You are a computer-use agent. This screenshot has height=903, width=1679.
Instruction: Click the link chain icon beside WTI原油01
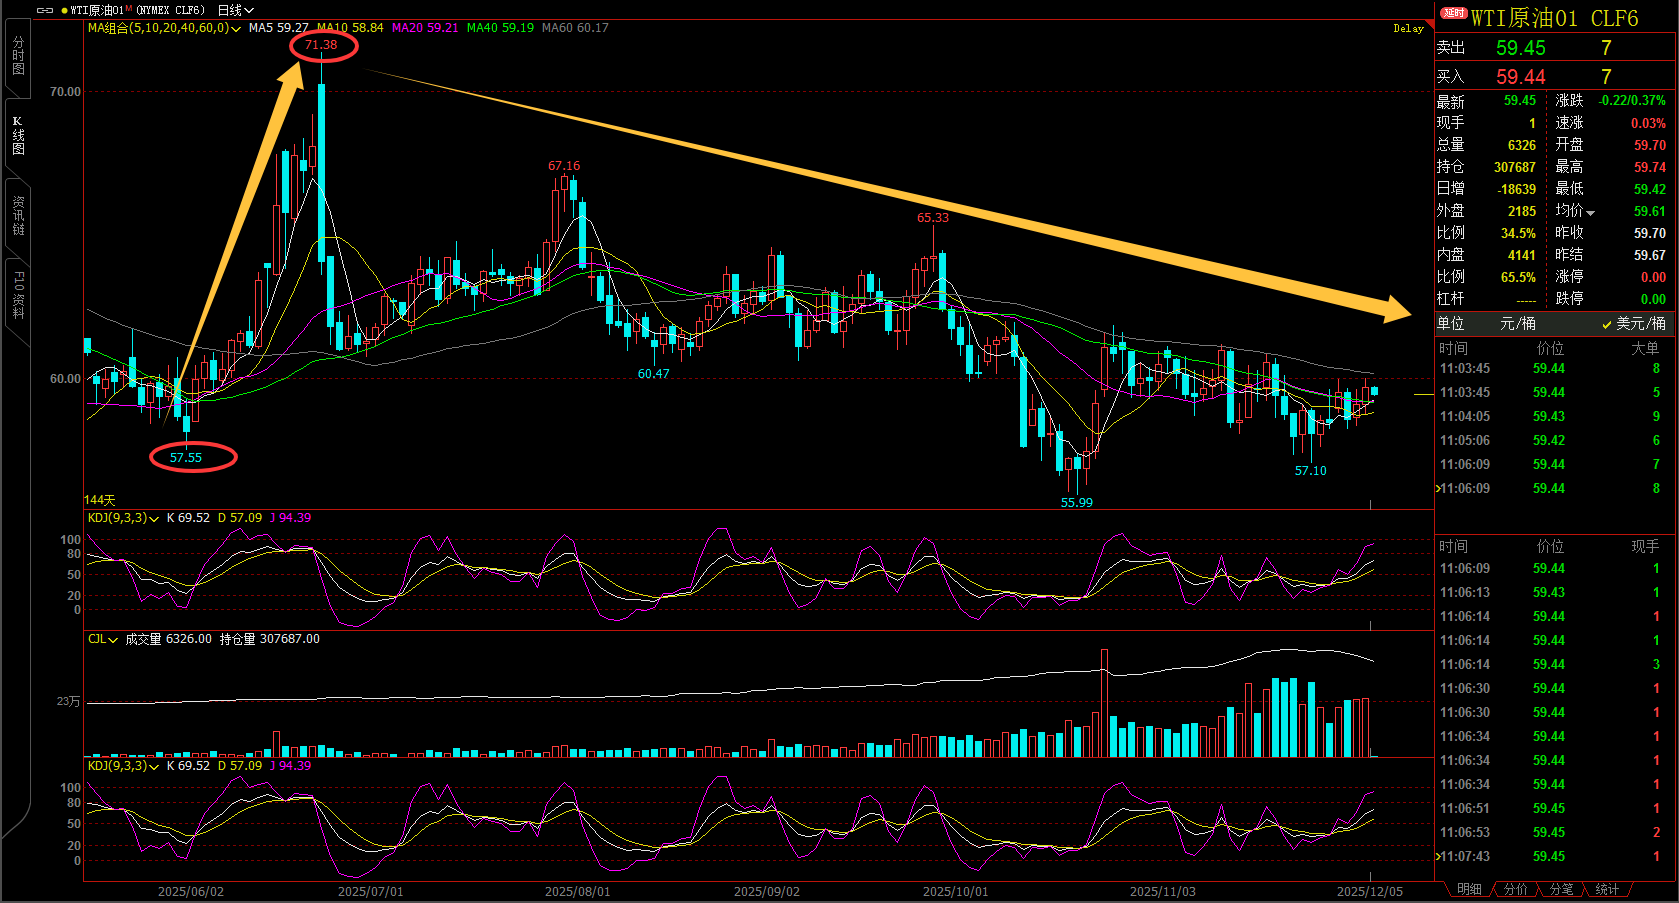click(44, 10)
